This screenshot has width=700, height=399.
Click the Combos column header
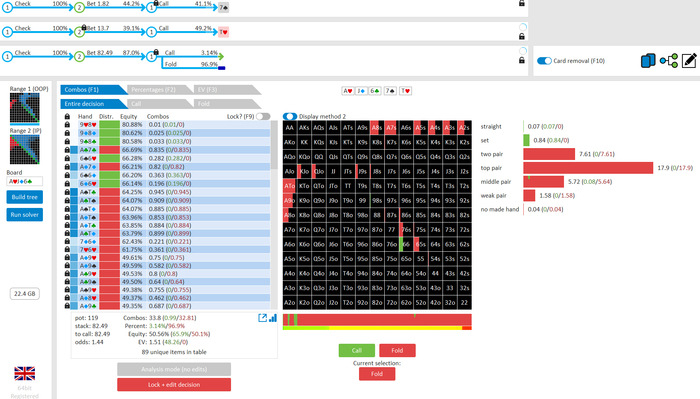[x=158, y=116]
